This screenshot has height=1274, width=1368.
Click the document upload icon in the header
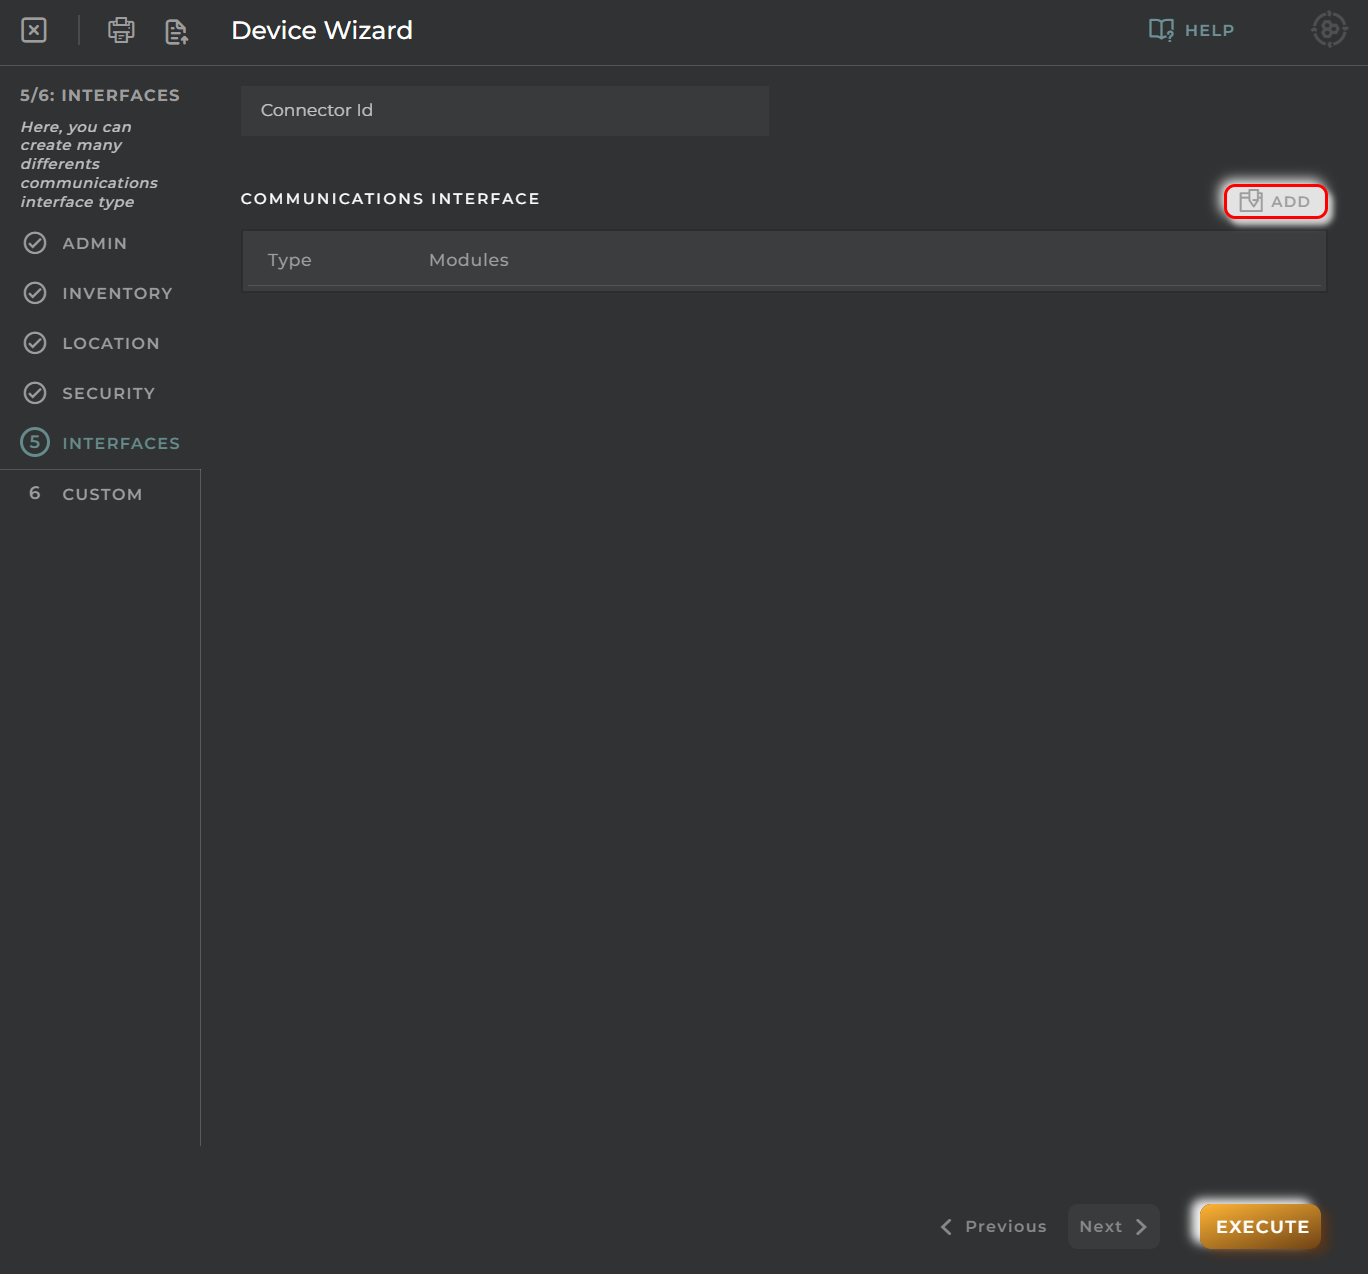coord(177,31)
